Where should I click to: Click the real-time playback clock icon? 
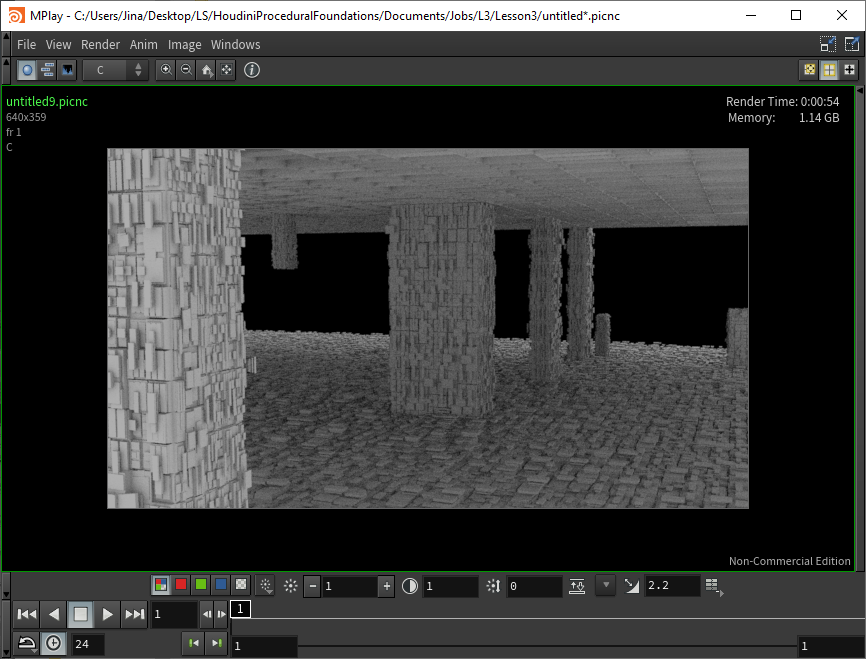point(53,644)
